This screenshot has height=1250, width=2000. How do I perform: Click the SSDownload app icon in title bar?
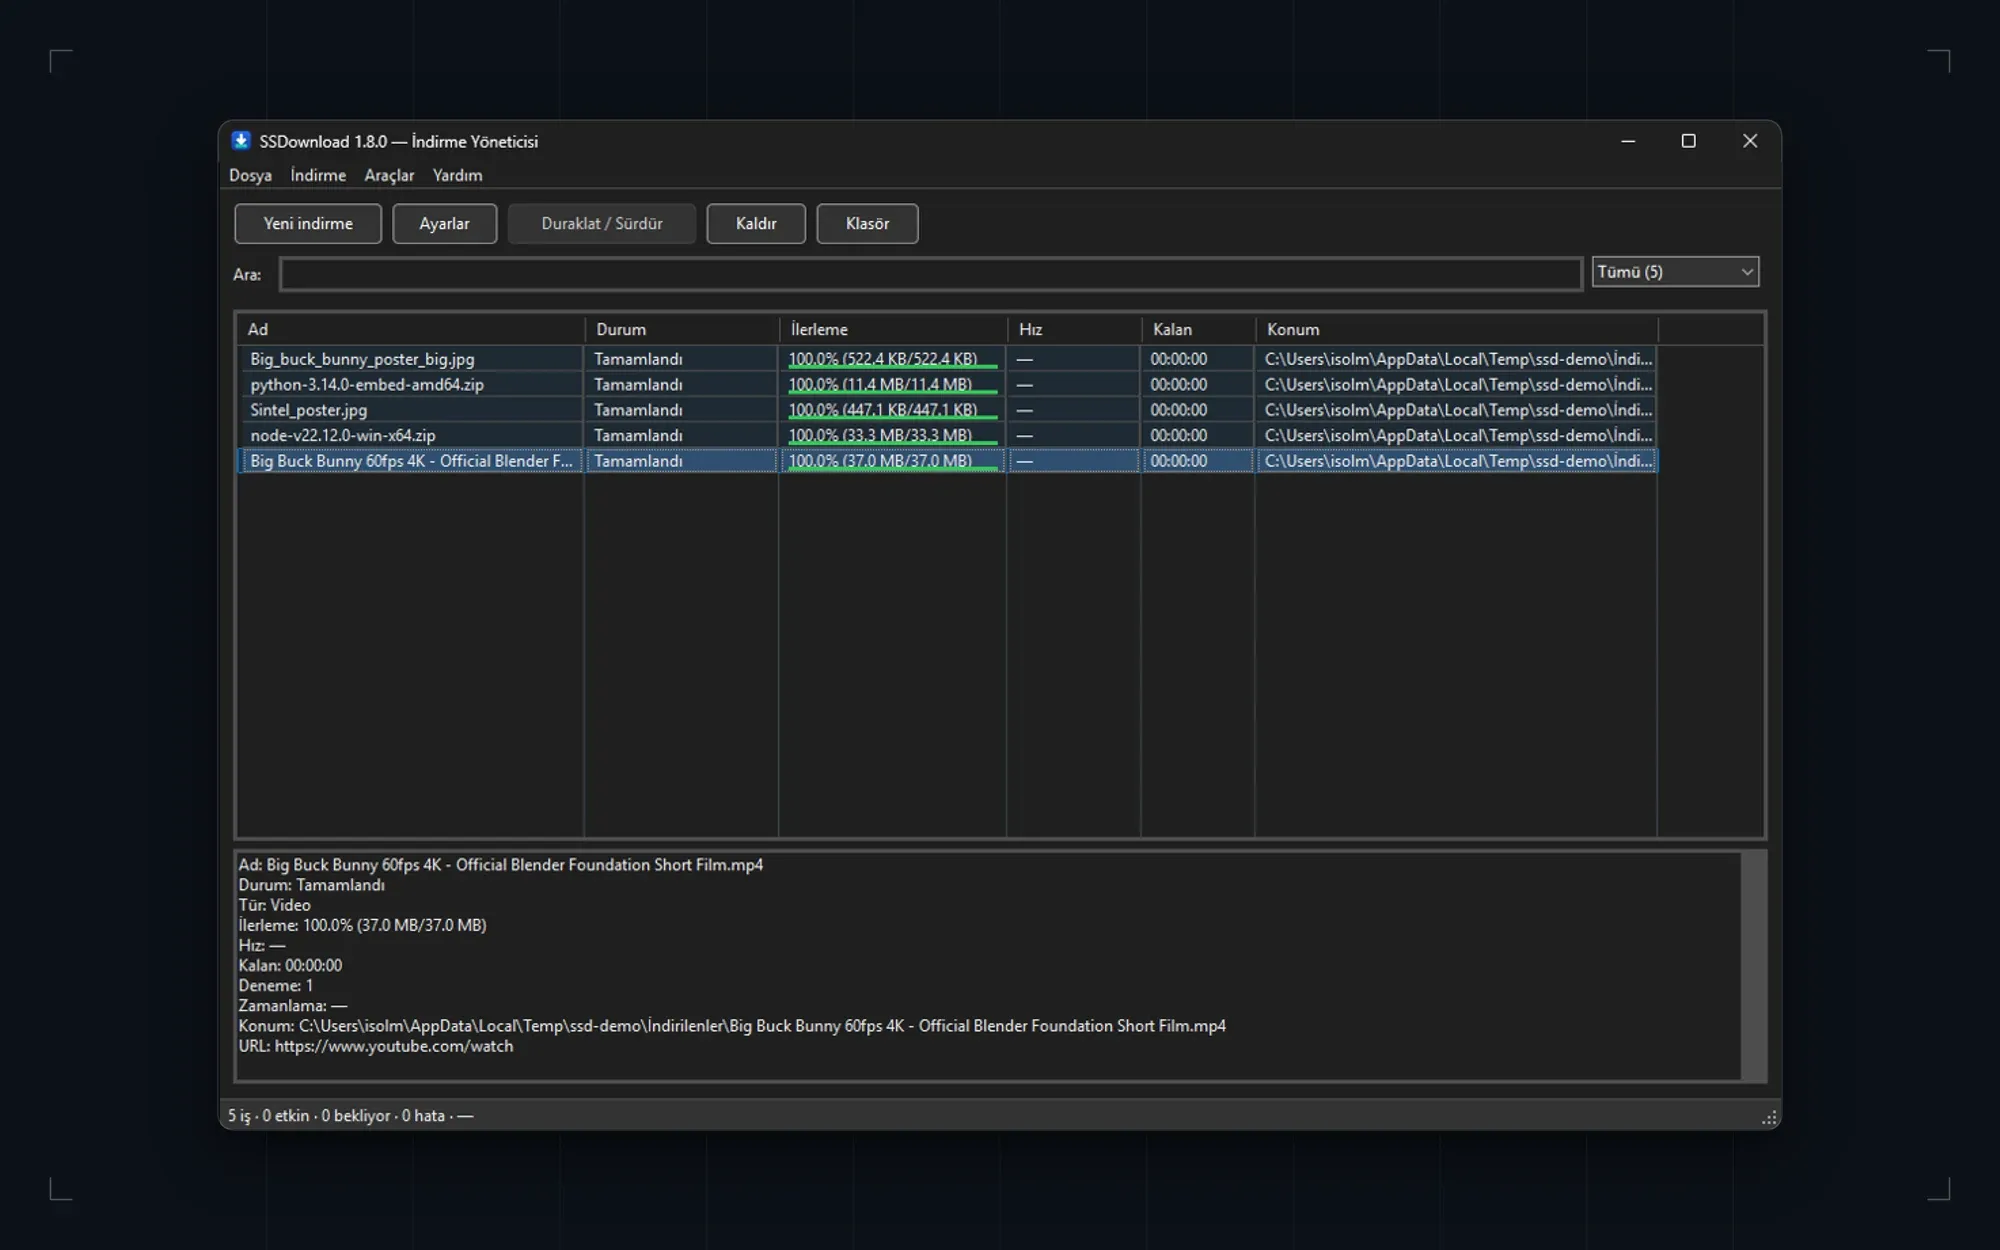click(241, 141)
